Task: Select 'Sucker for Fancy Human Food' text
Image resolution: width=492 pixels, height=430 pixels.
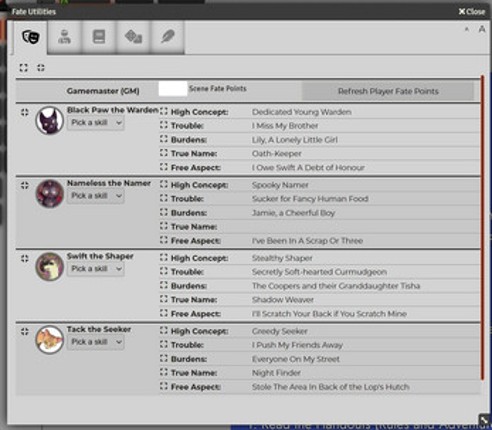Action: (x=310, y=199)
